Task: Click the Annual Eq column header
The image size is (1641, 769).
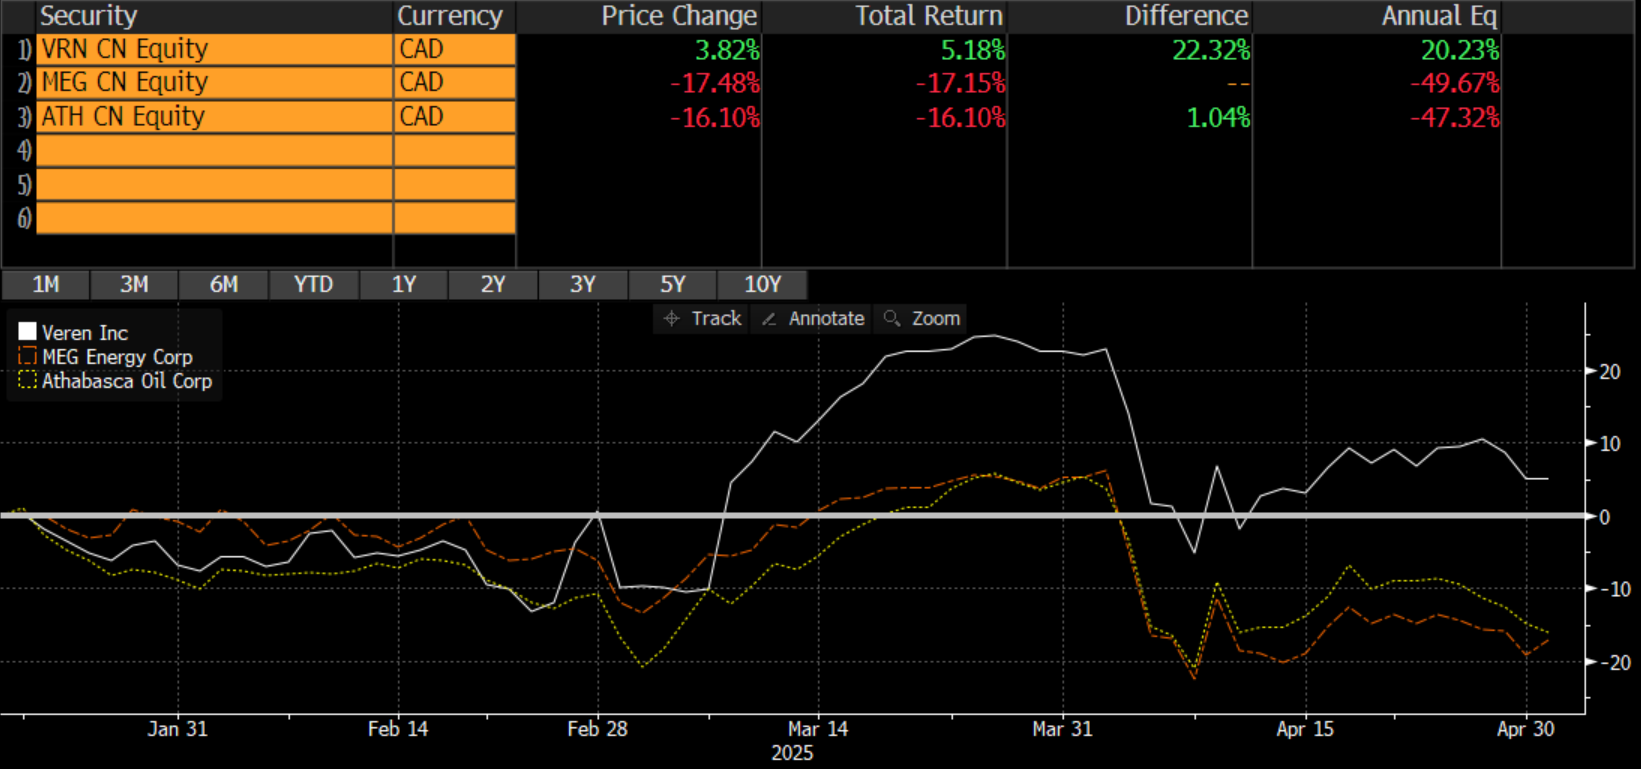Action: (1438, 16)
